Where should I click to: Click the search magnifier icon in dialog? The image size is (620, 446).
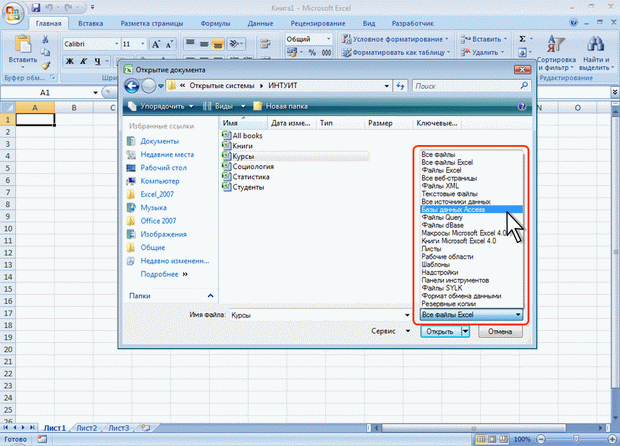click(524, 85)
